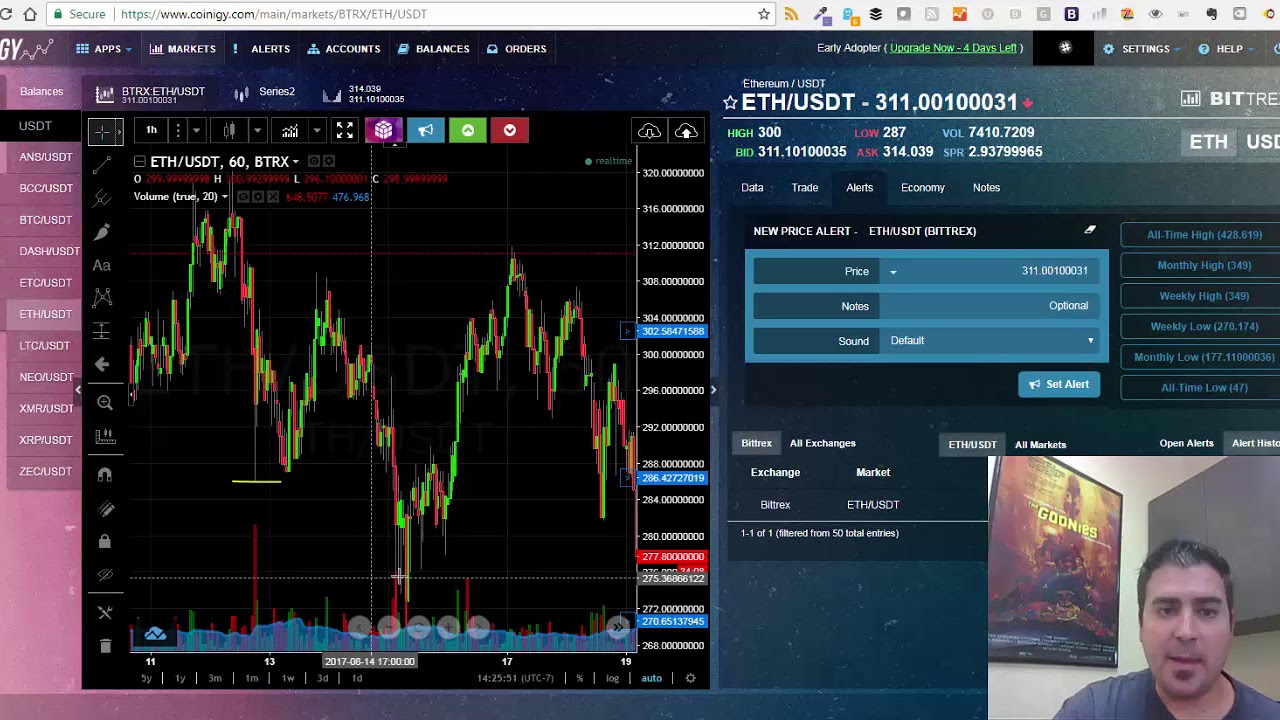Favorite ETH/USDT with the star icon
1280x720 pixels.
point(730,103)
